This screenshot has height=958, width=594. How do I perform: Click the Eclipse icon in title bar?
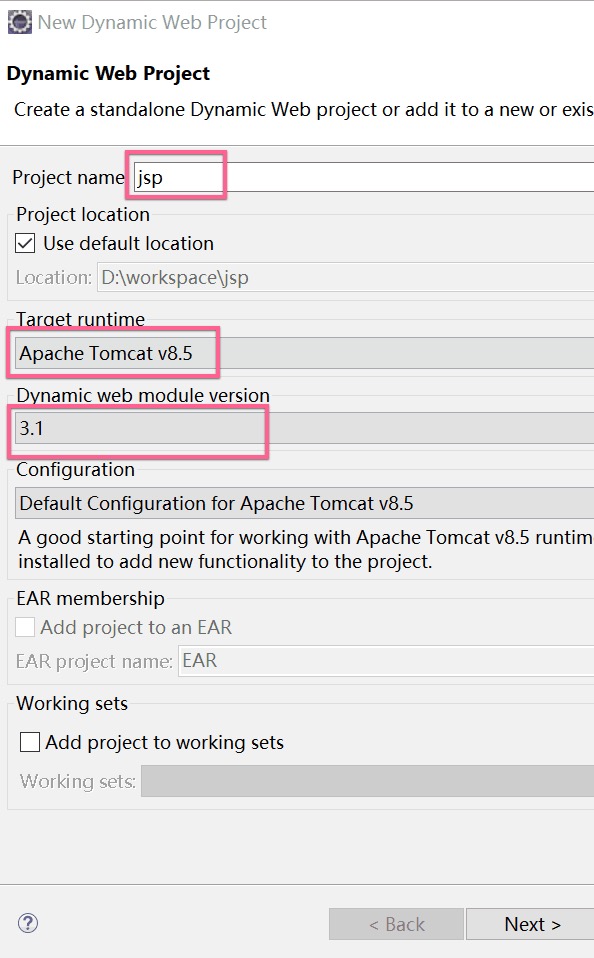pos(20,22)
